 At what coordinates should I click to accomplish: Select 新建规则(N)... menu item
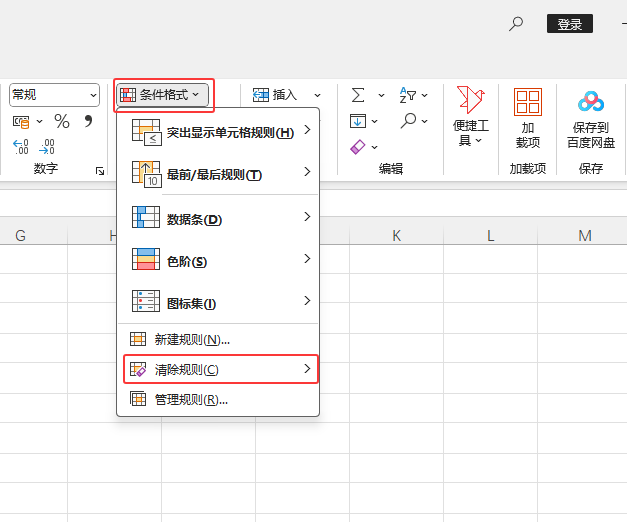pyautogui.click(x=191, y=339)
